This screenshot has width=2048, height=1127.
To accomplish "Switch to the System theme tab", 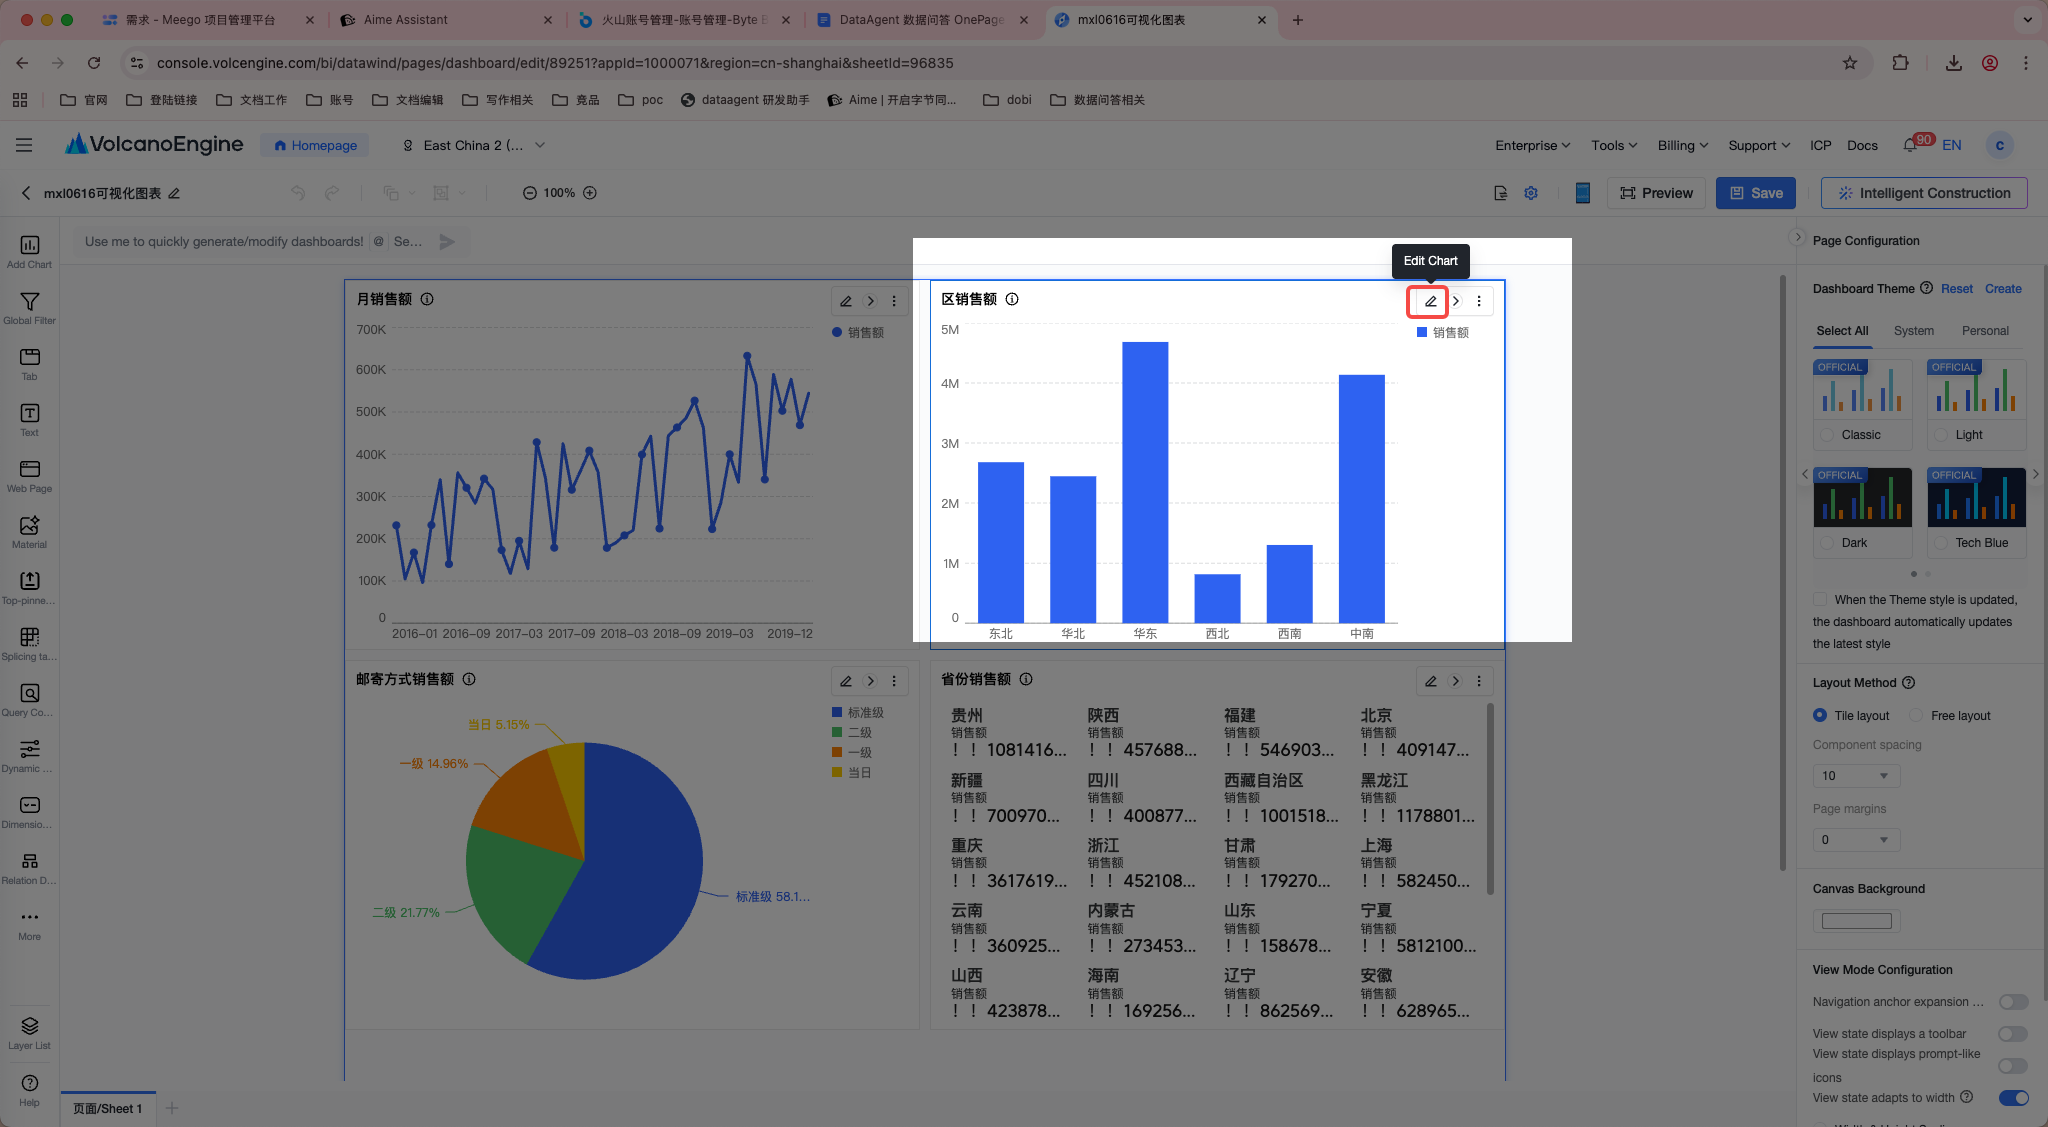I will (1913, 331).
